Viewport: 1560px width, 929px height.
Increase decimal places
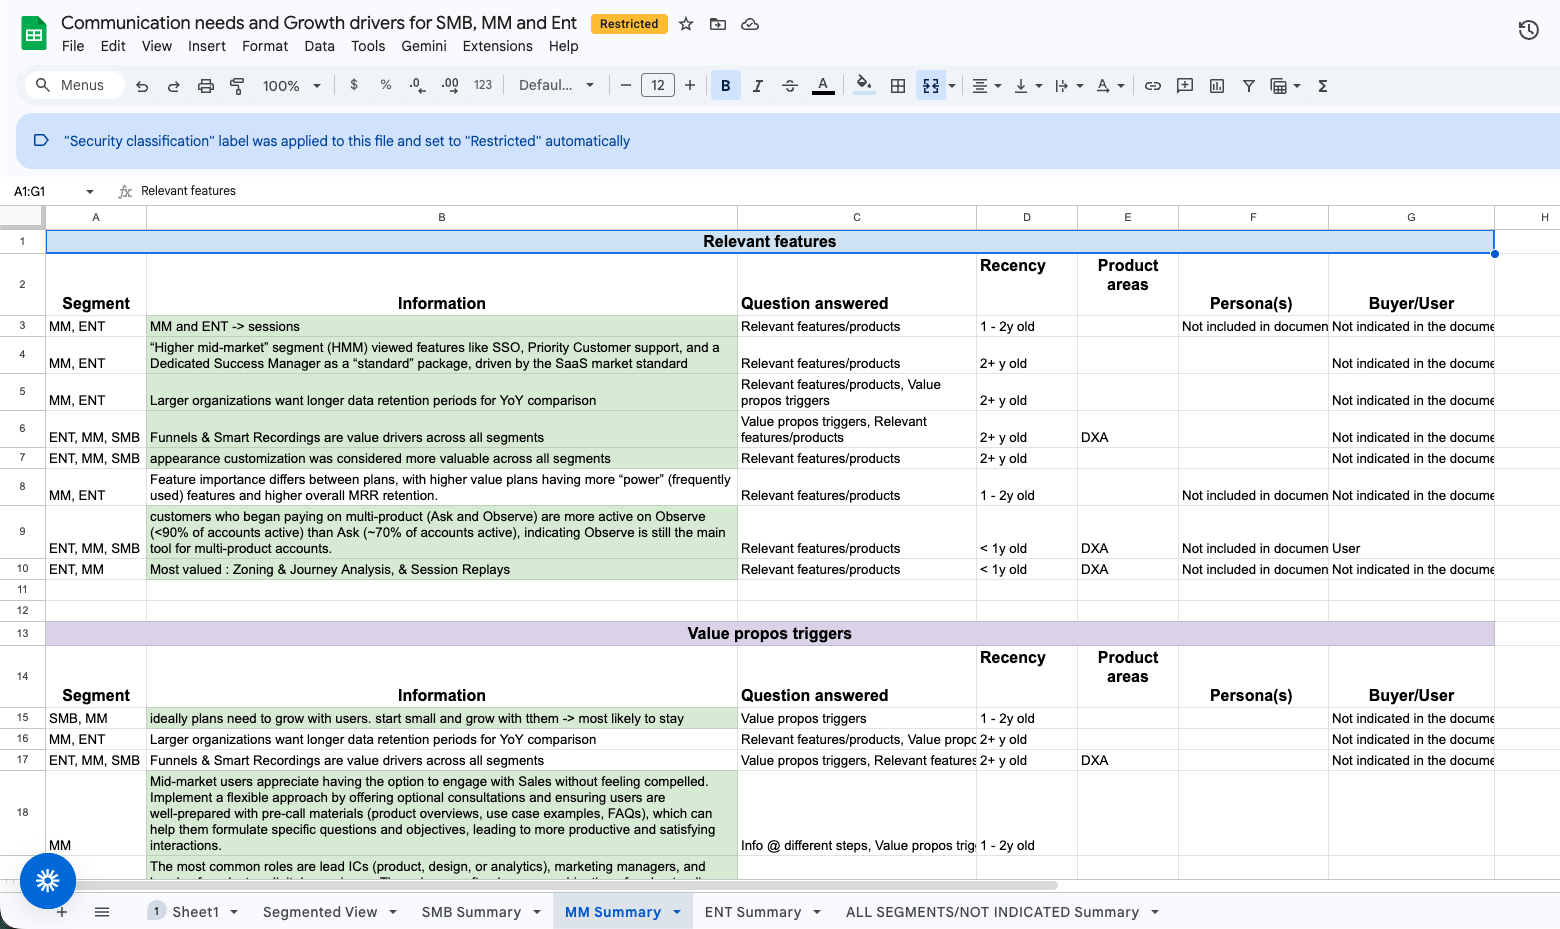pyautogui.click(x=450, y=86)
